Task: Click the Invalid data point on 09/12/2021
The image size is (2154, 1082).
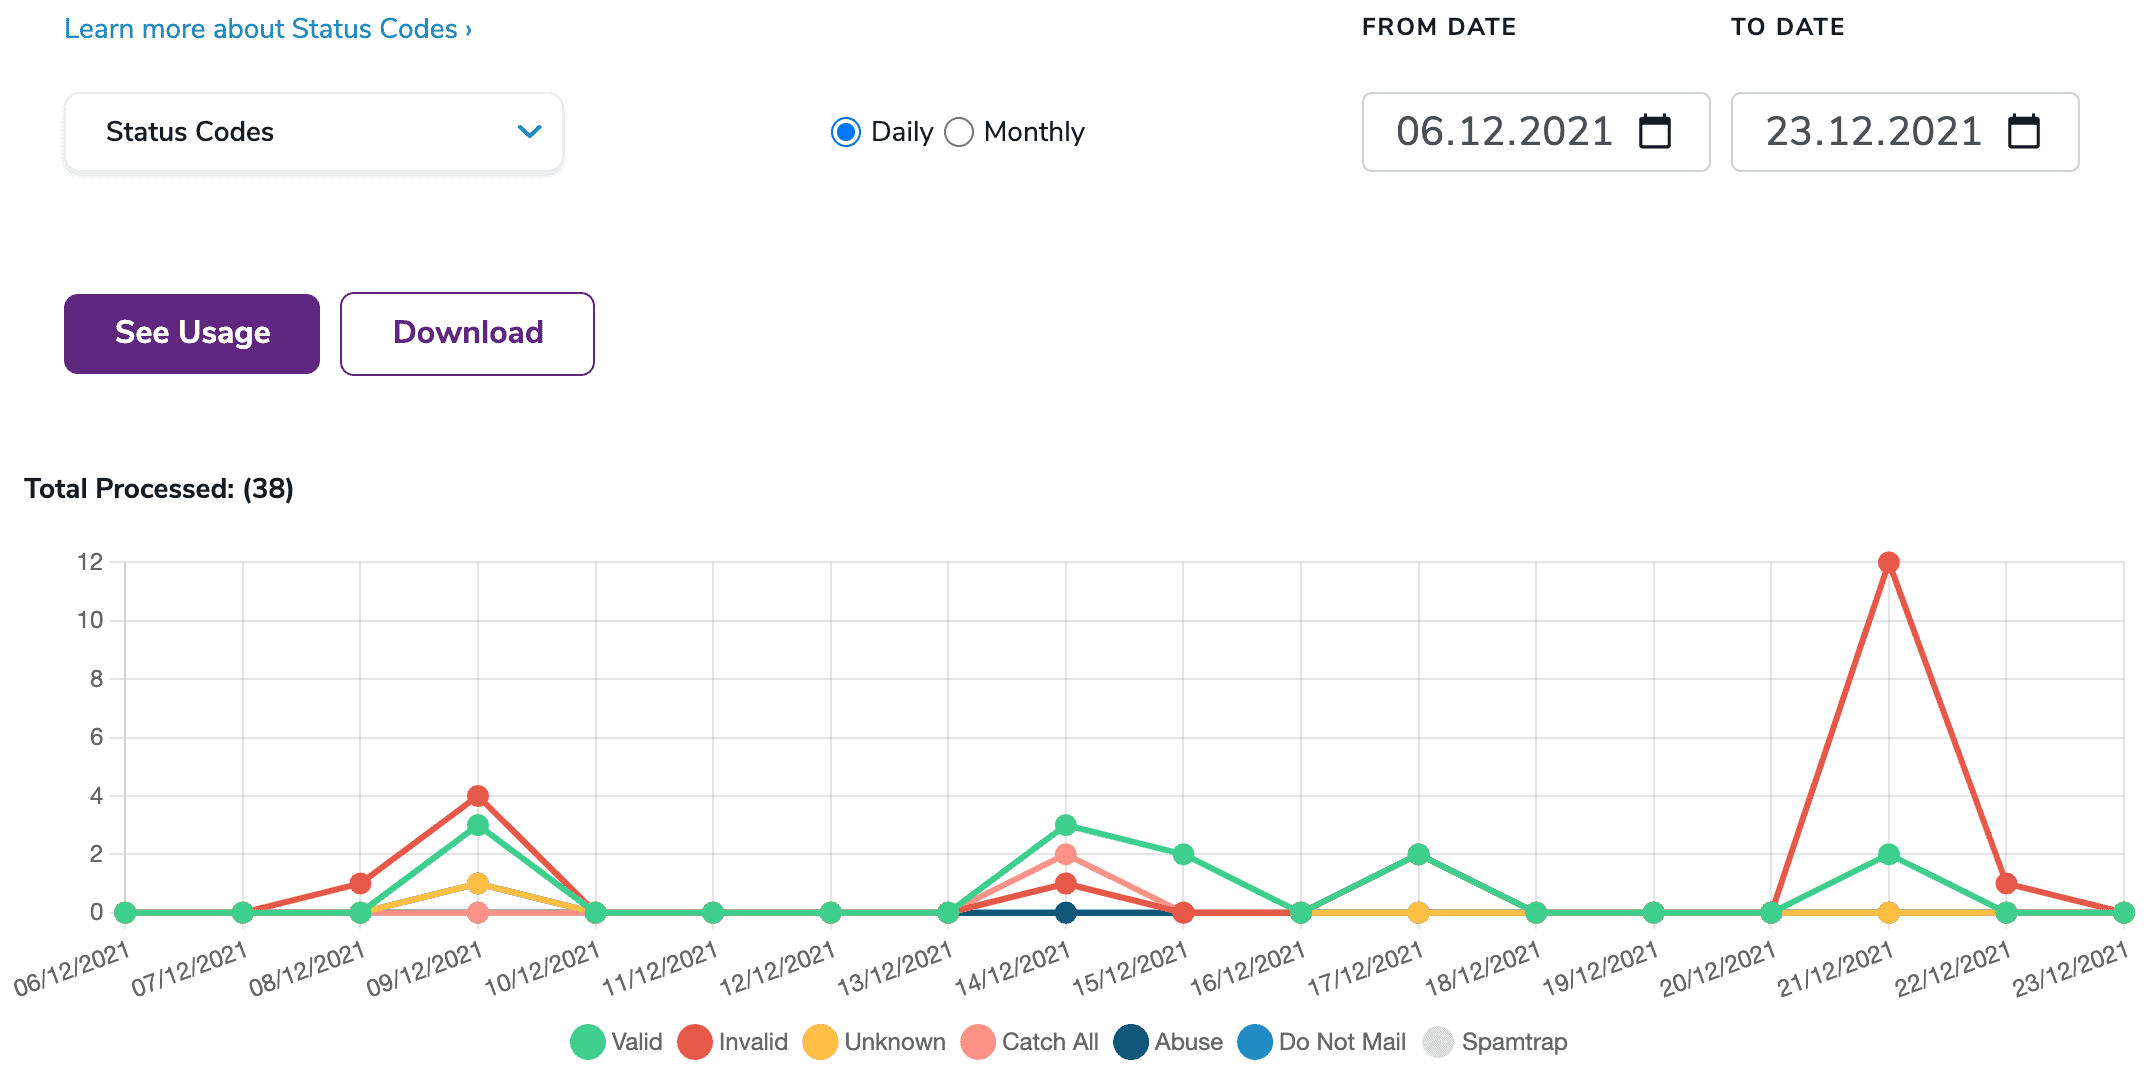Action: [478, 796]
